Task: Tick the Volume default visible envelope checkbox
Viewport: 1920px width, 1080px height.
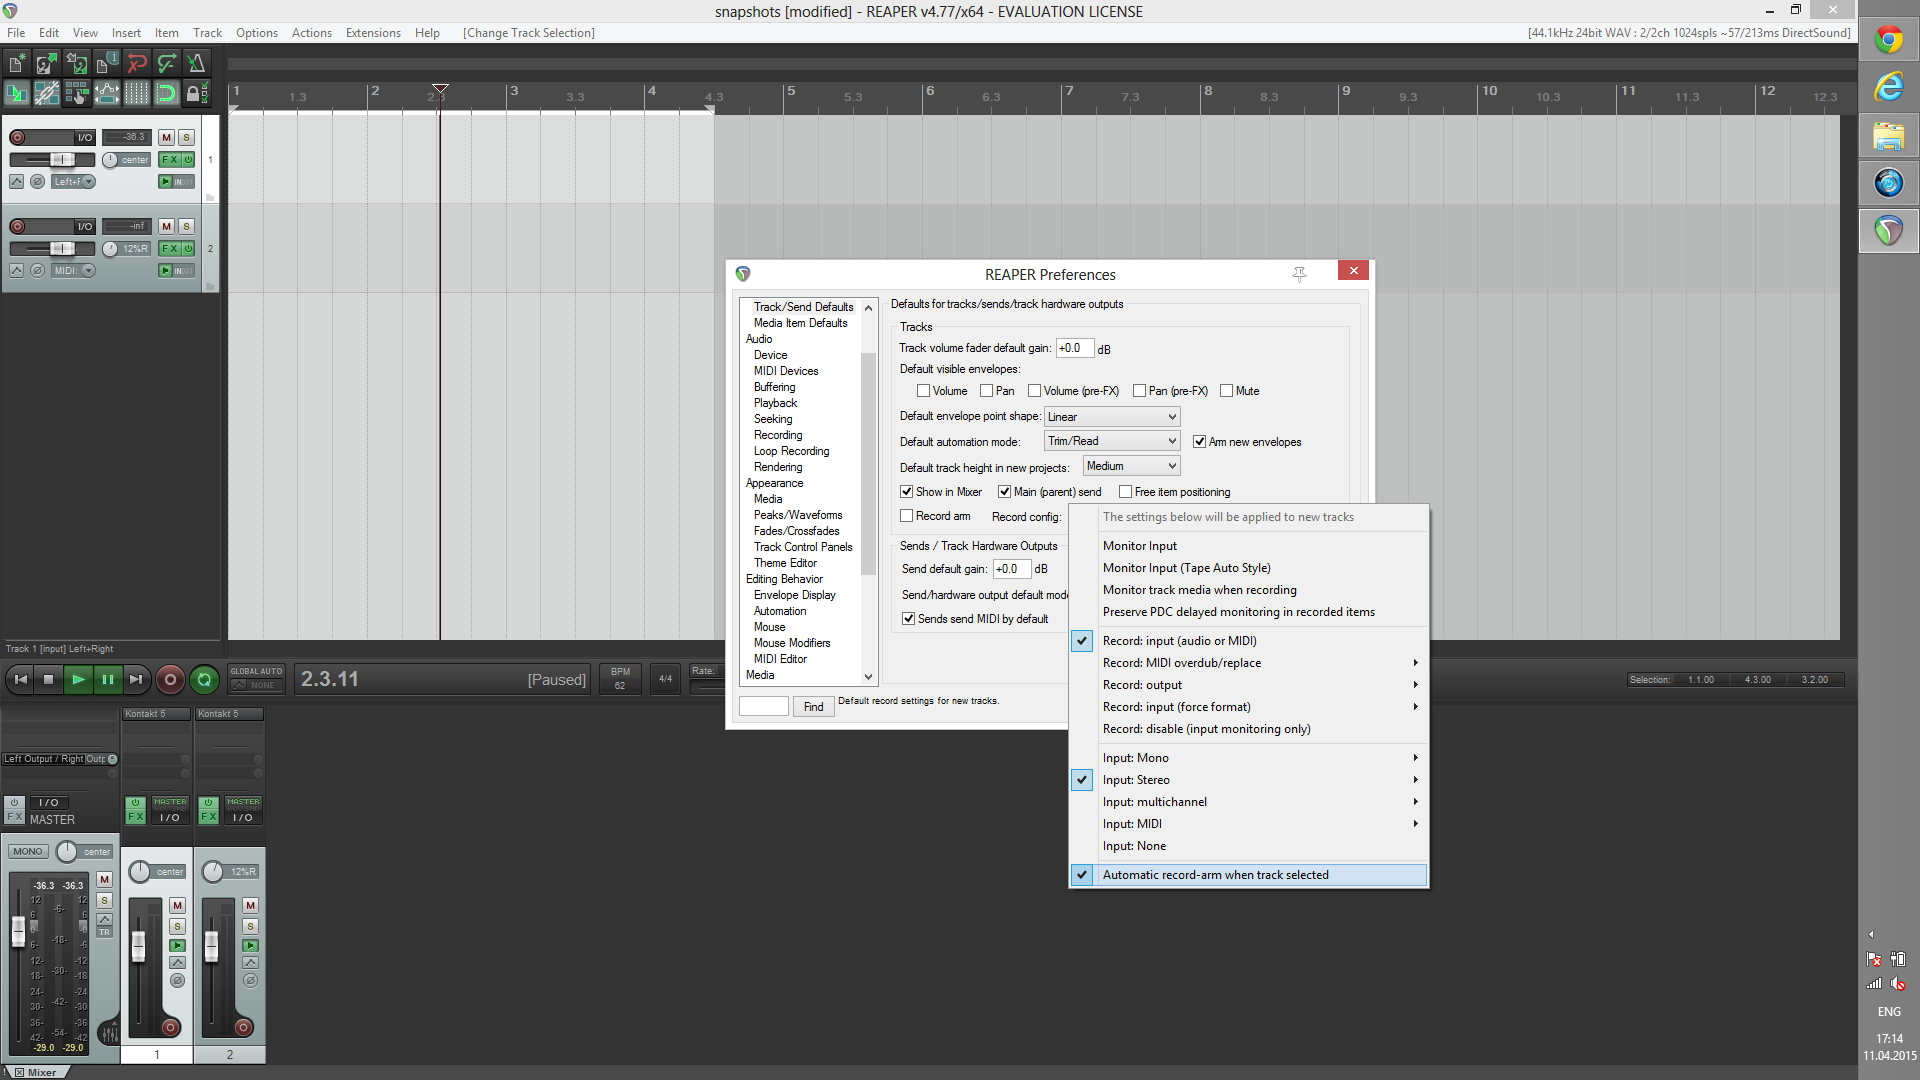Action: (923, 391)
